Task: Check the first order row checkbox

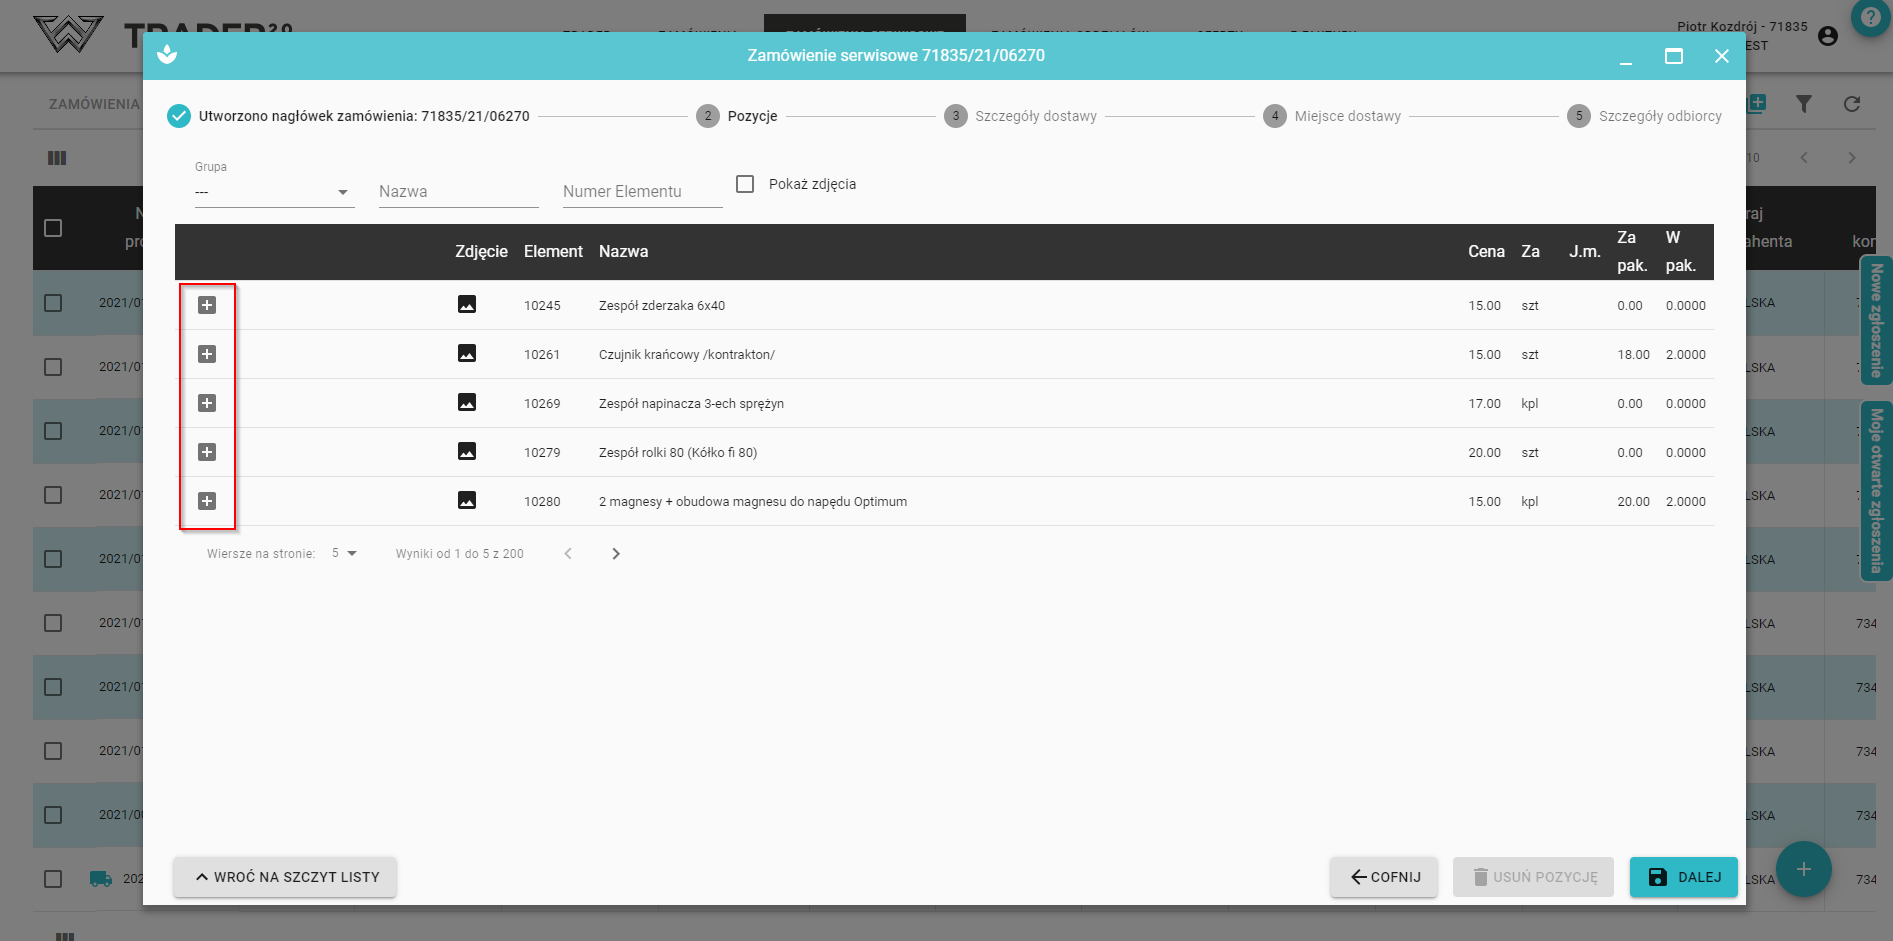Action: [x=53, y=303]
